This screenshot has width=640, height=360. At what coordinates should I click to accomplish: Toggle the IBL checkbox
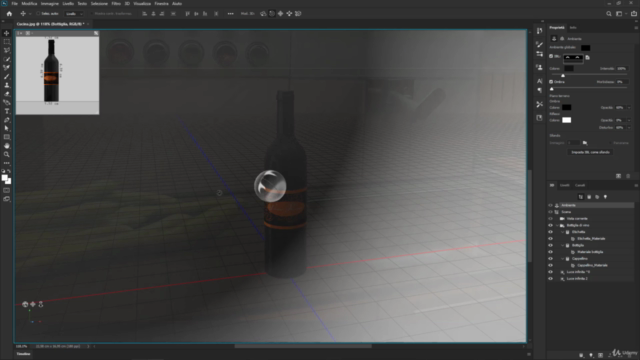(x=551, y=56)
